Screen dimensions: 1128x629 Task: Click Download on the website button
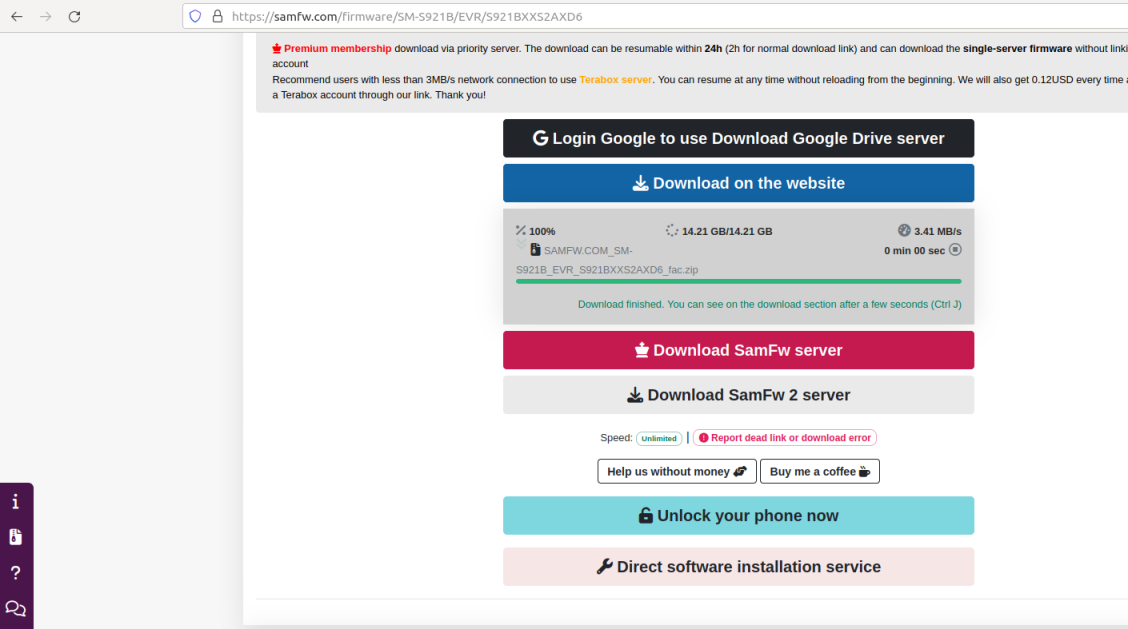(x=738, y=183)
